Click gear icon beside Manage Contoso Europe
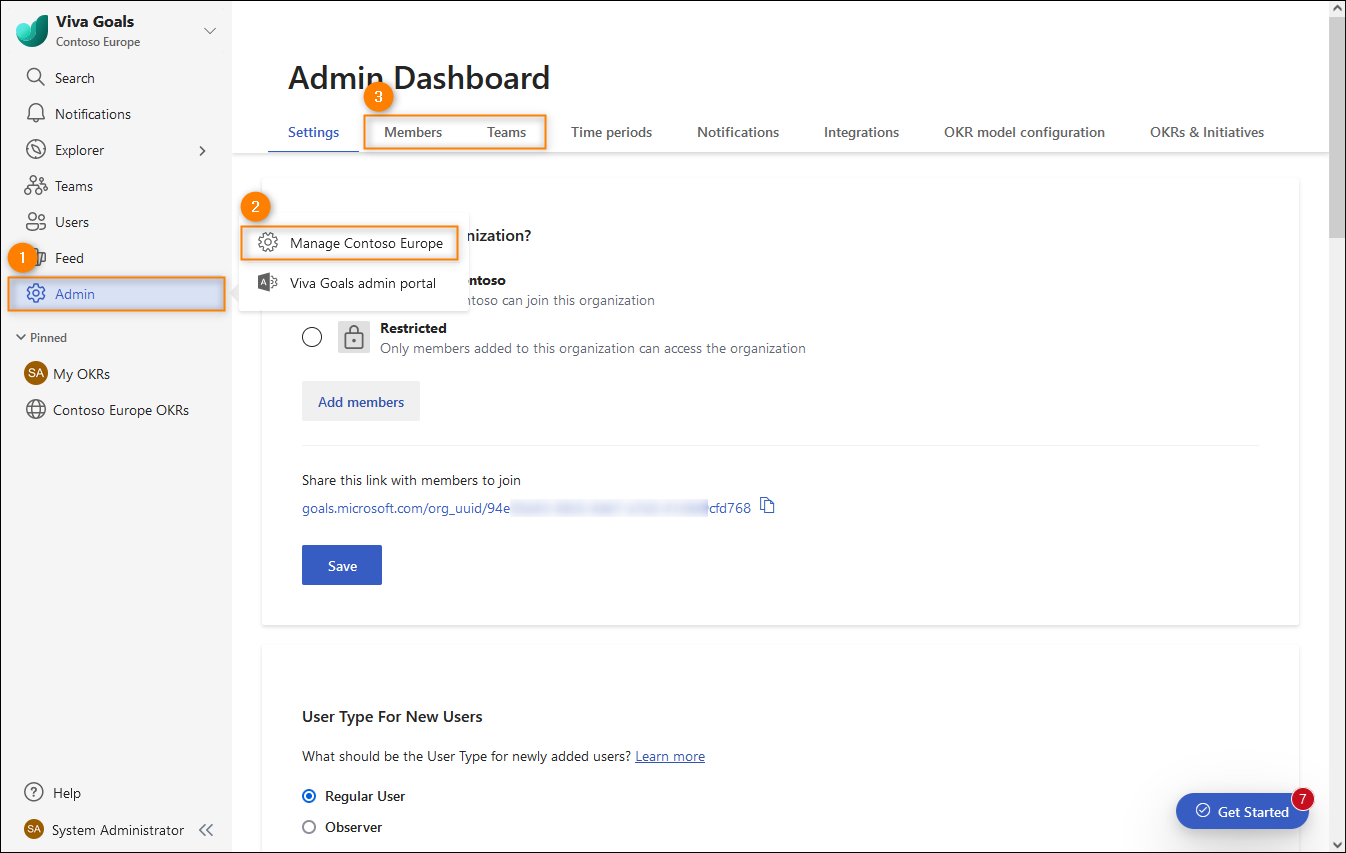Image resolution: width=1346 pixels, height=853 pixels. tap(268, 243)
